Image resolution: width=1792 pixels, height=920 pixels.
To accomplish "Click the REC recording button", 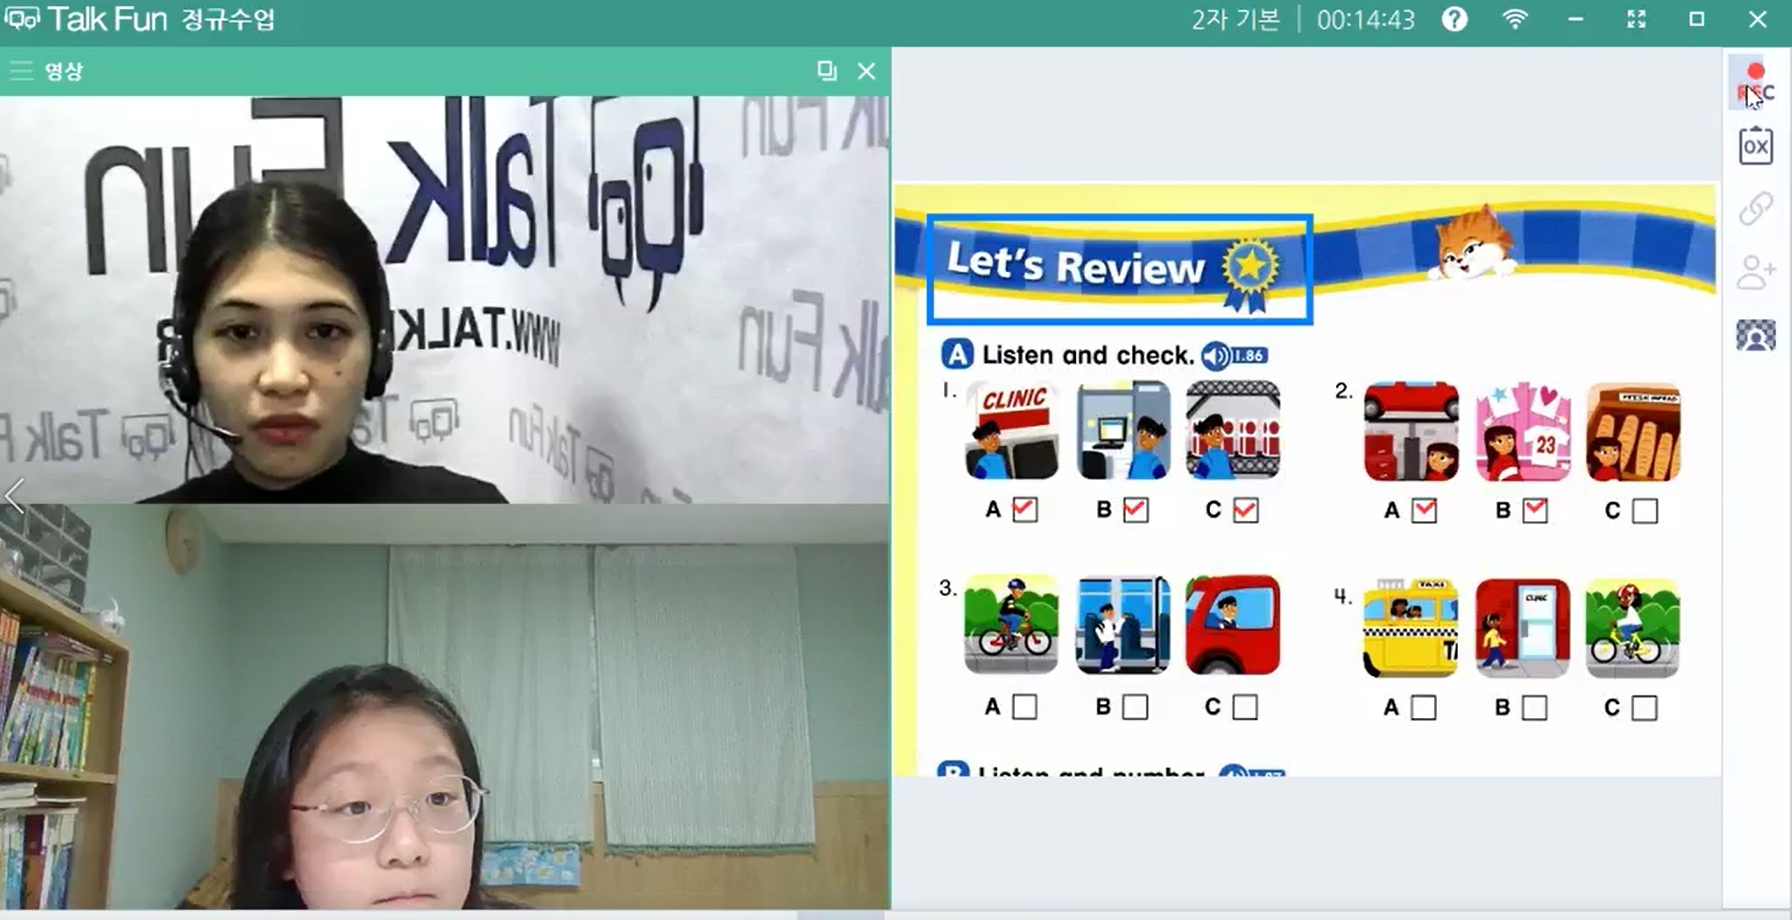I will pyautogui.click(x=1755, y=82).
